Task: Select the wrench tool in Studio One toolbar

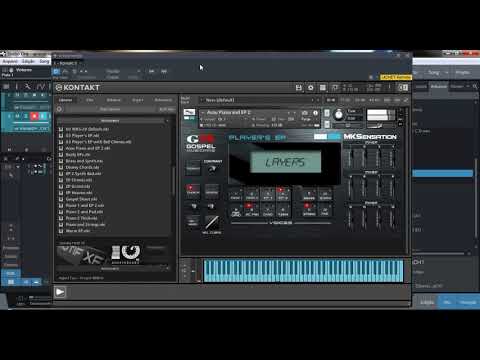Action: coord(28,87)
